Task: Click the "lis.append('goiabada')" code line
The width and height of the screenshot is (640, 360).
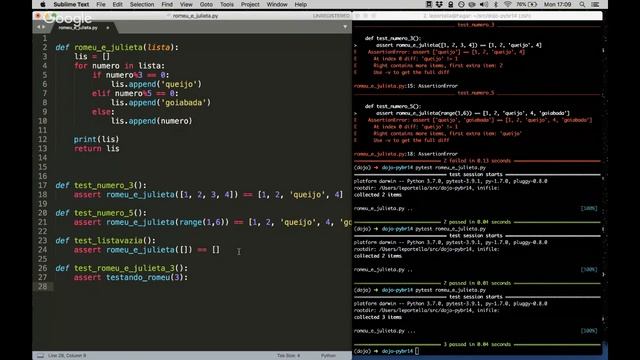Action: click(x=161, y=102)
